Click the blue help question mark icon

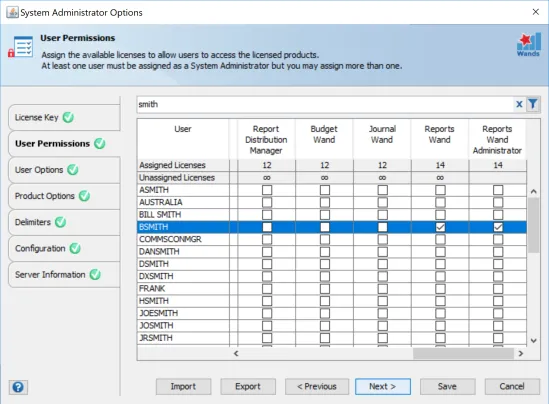coord(18,387)
